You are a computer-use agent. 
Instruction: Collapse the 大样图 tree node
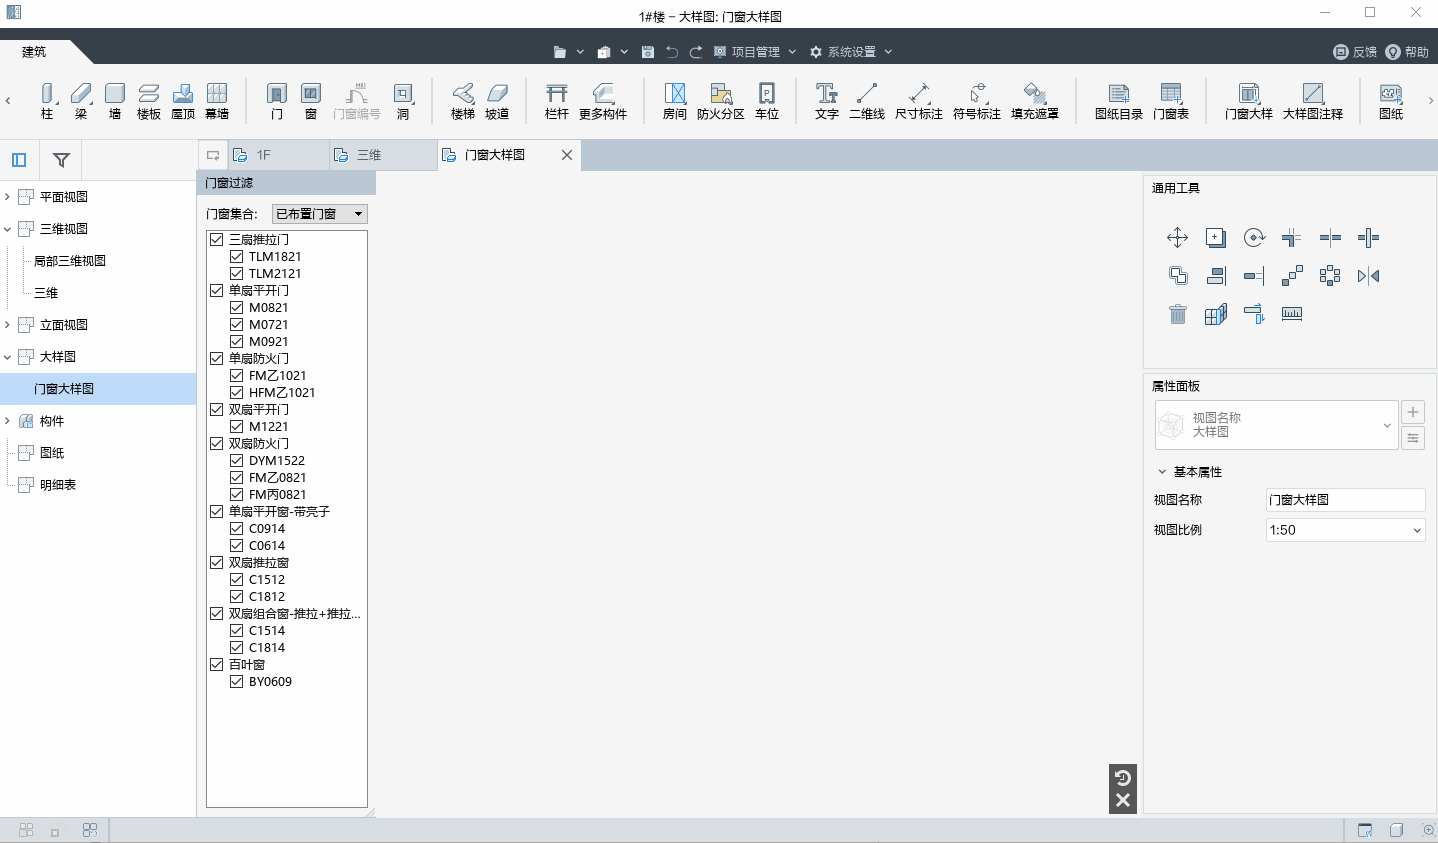(8, 357)
